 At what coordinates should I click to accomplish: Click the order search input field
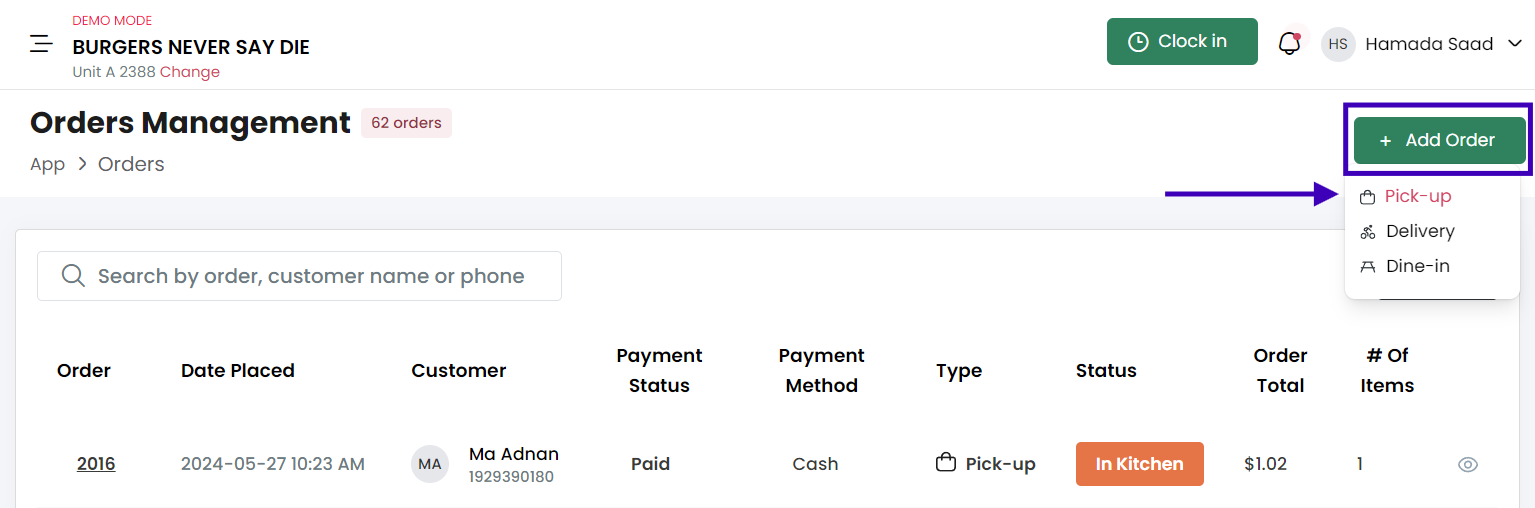click(299, 276)
